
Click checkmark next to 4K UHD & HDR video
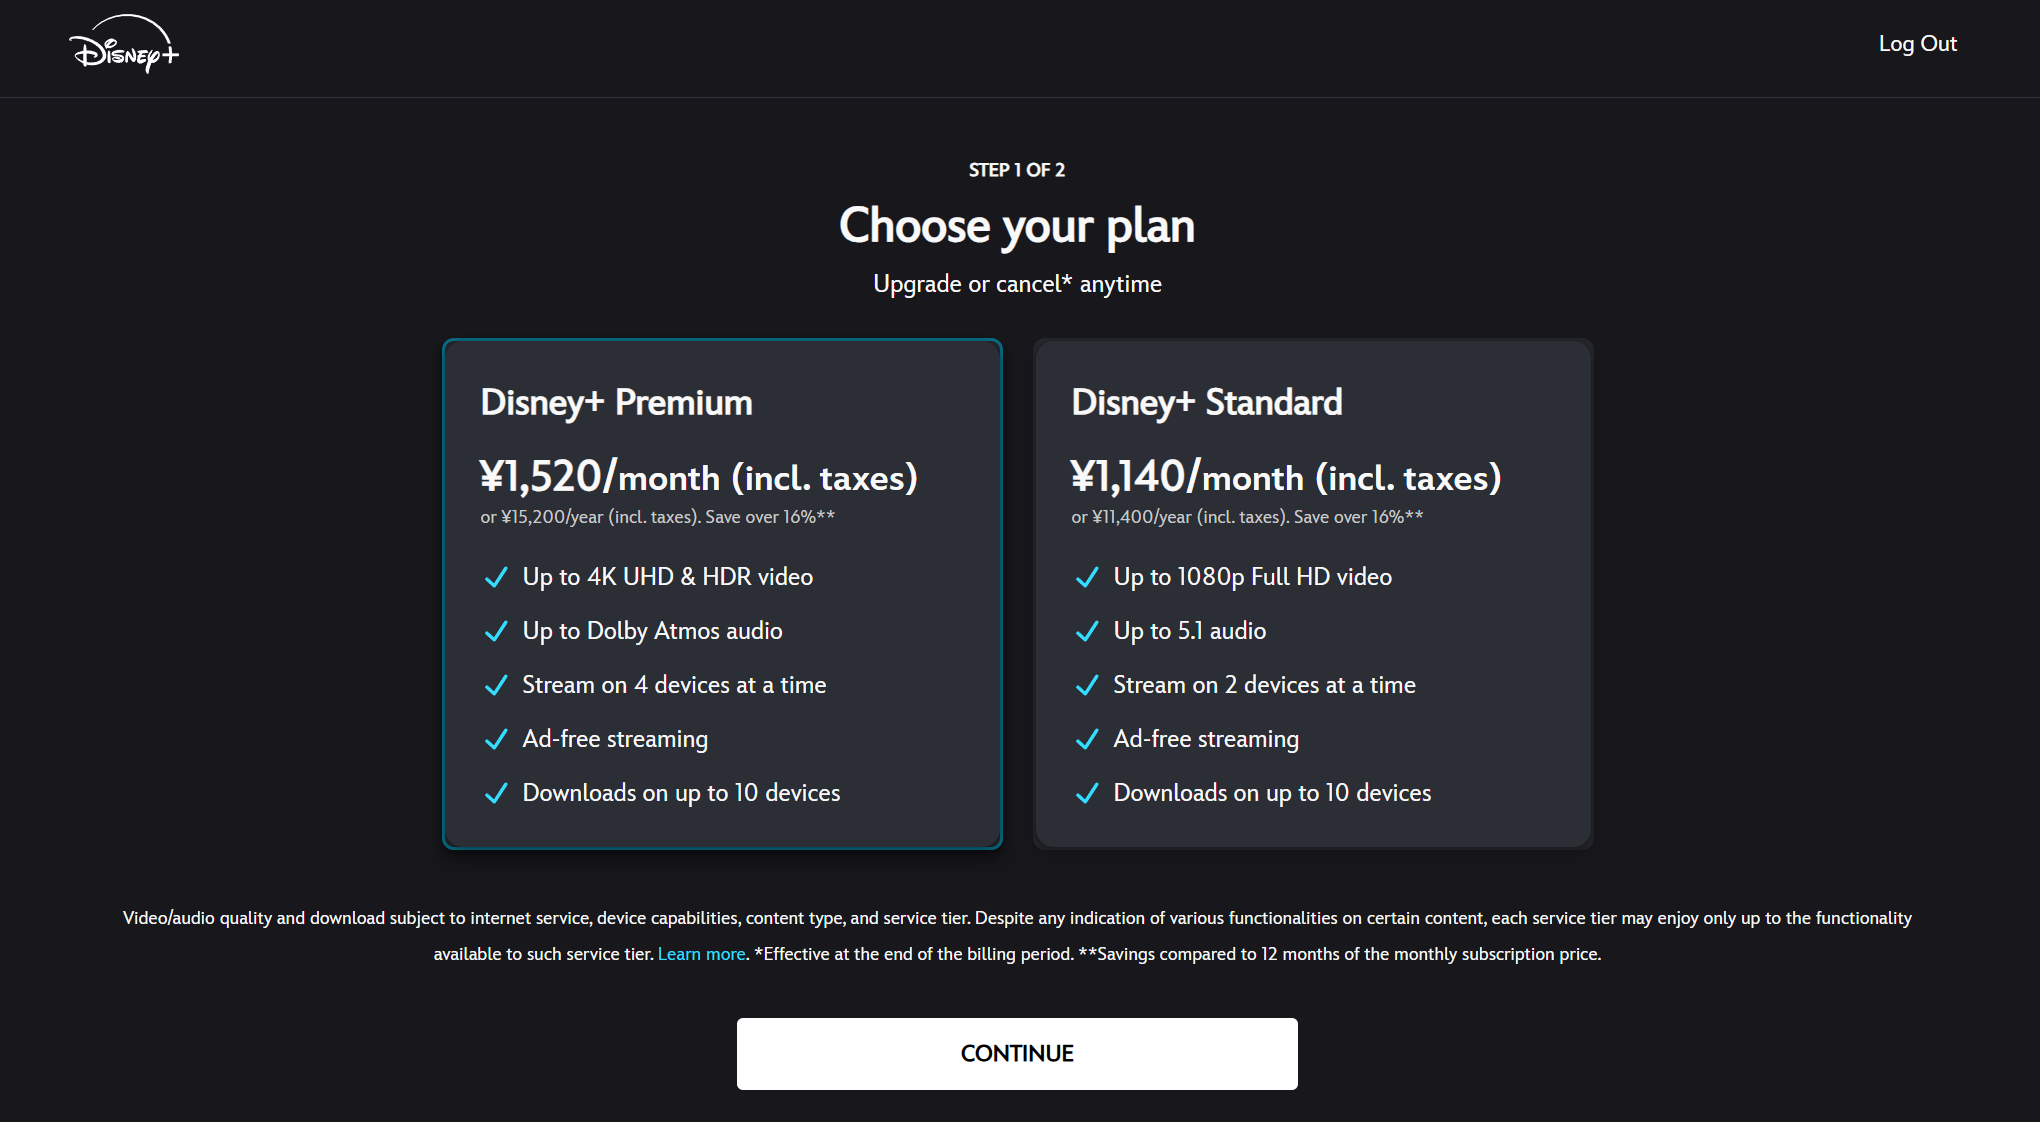tap(496, 578)
